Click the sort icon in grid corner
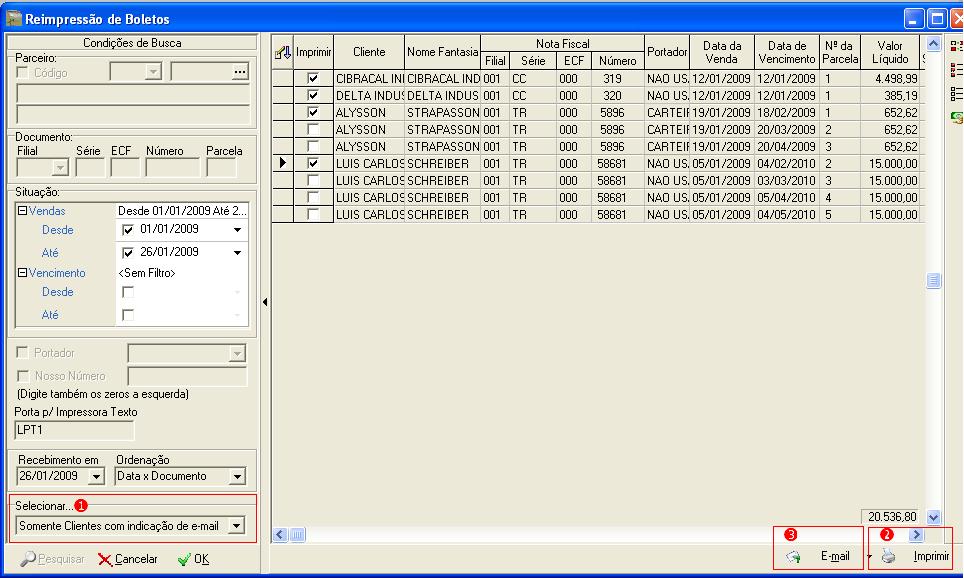Image resolution: width=964 pixels, height=578 pixels. (283, 52)
